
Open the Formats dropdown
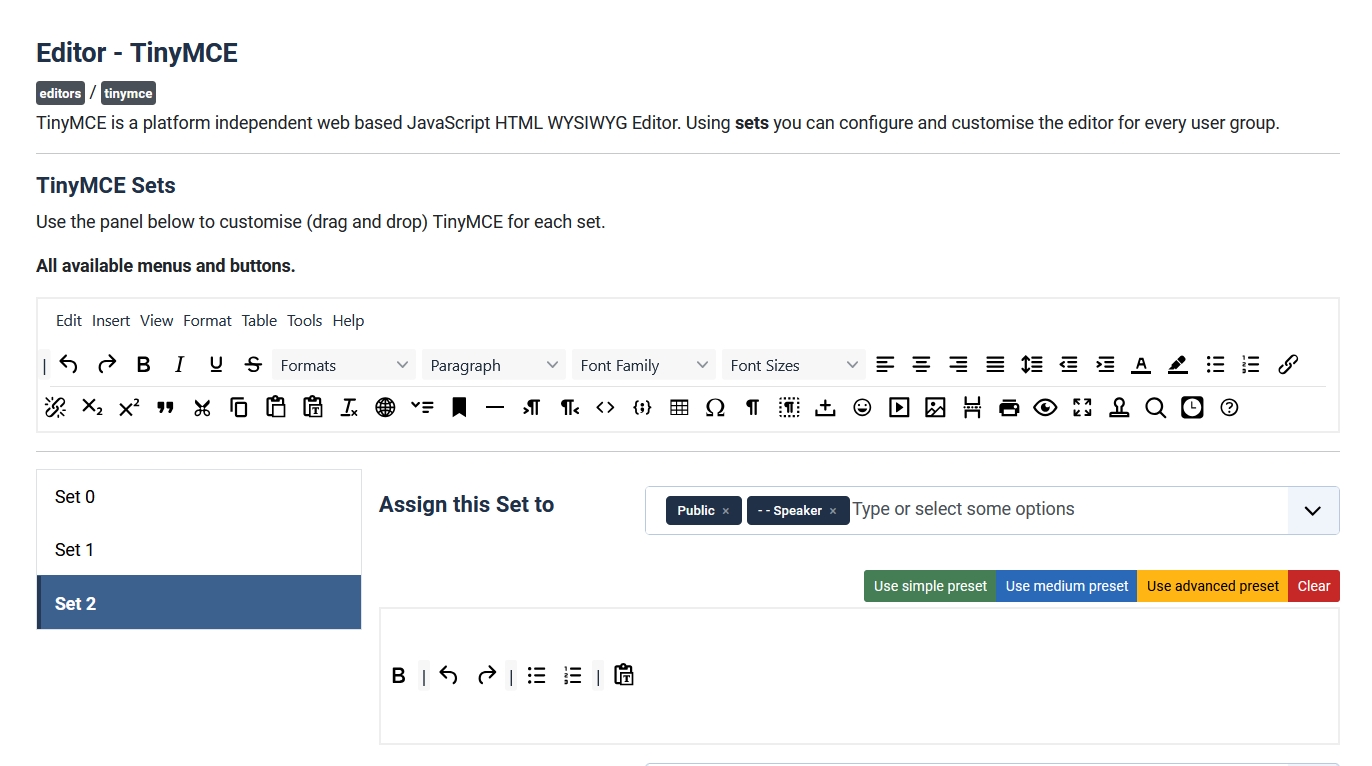pyautogui.click(x=343, y=365)
